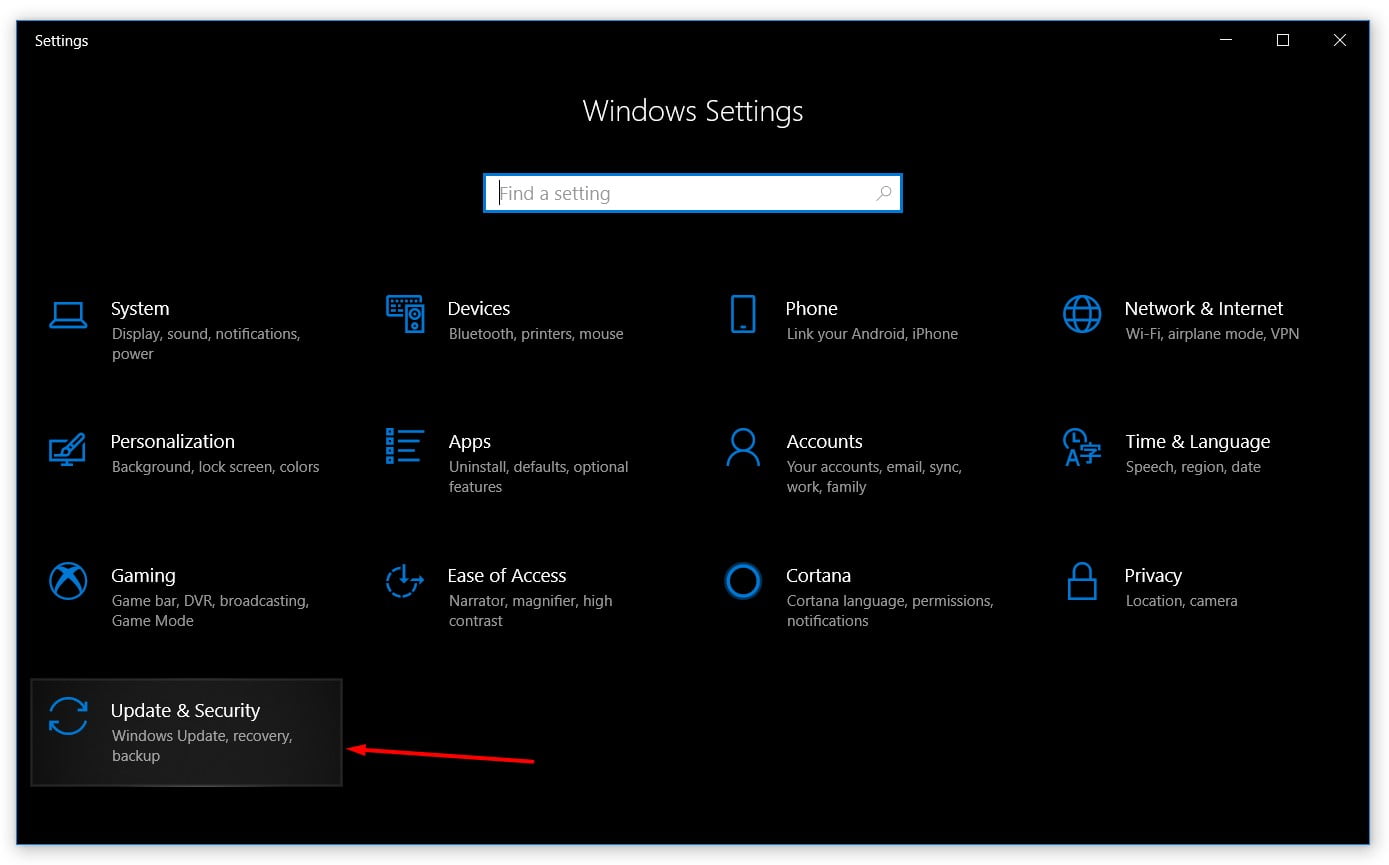Open the Privacy title
1389x865 pixels.
1153,576
